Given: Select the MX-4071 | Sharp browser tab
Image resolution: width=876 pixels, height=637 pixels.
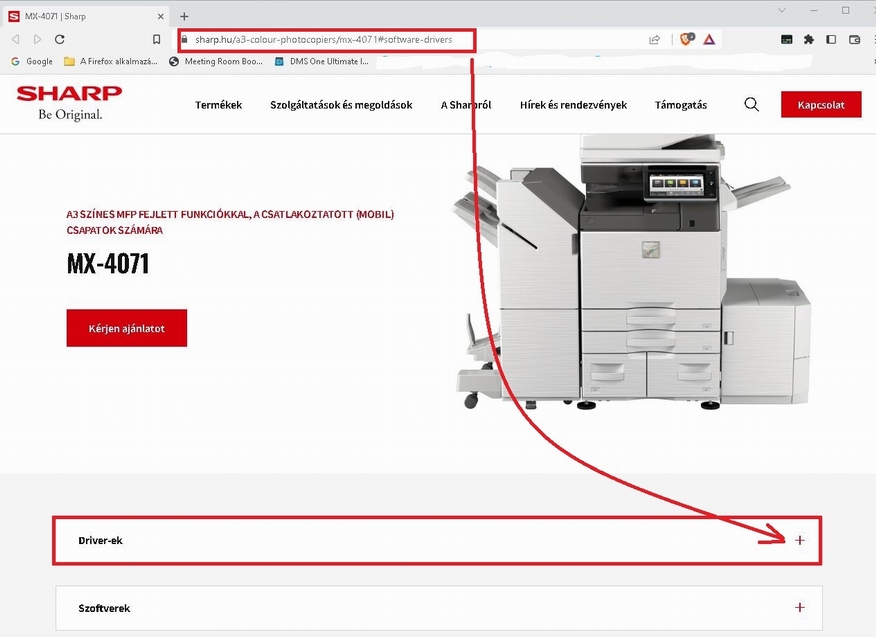Looking at the screenshot, I should pyautogui.click(x=87, y=16).
